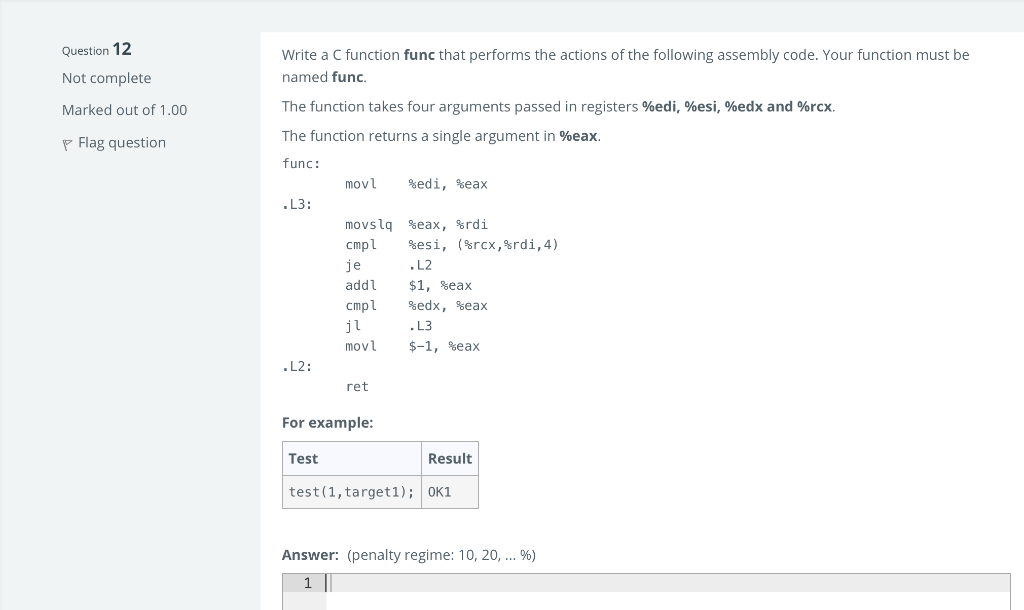Select the Result column header
Viewport: 1024px width, 610px height.
449,458
